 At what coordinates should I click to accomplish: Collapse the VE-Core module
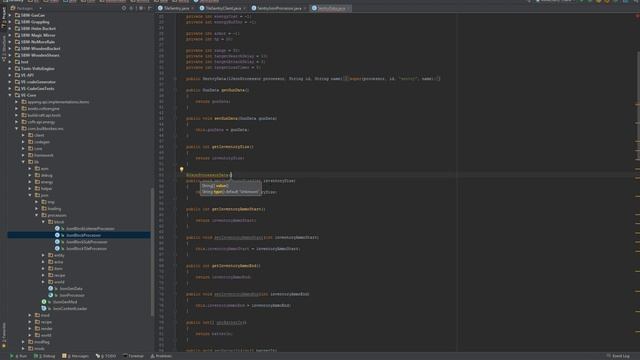tap(10, 95)
